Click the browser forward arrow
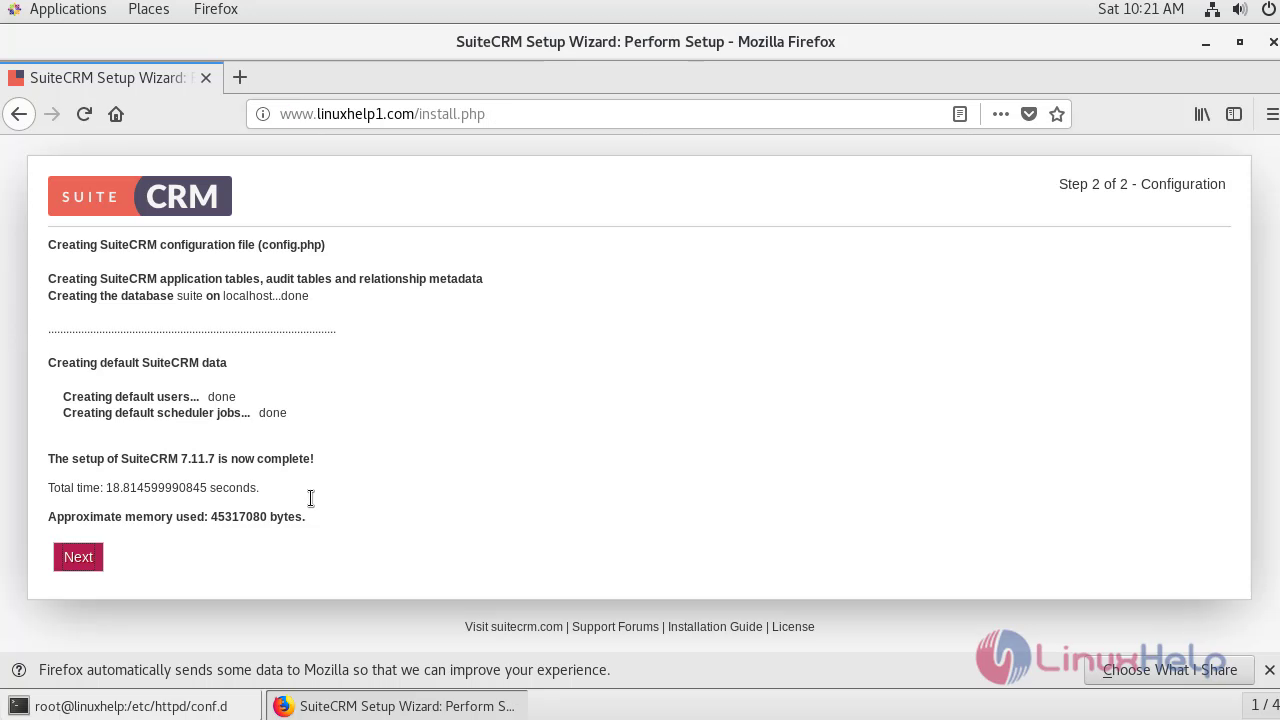 (52, 114)
